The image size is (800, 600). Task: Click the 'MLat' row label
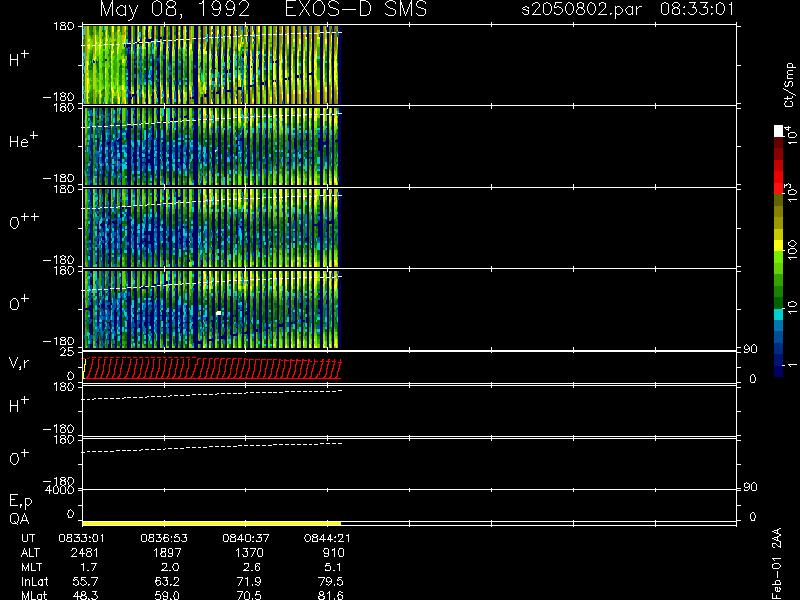click(34, 595)
